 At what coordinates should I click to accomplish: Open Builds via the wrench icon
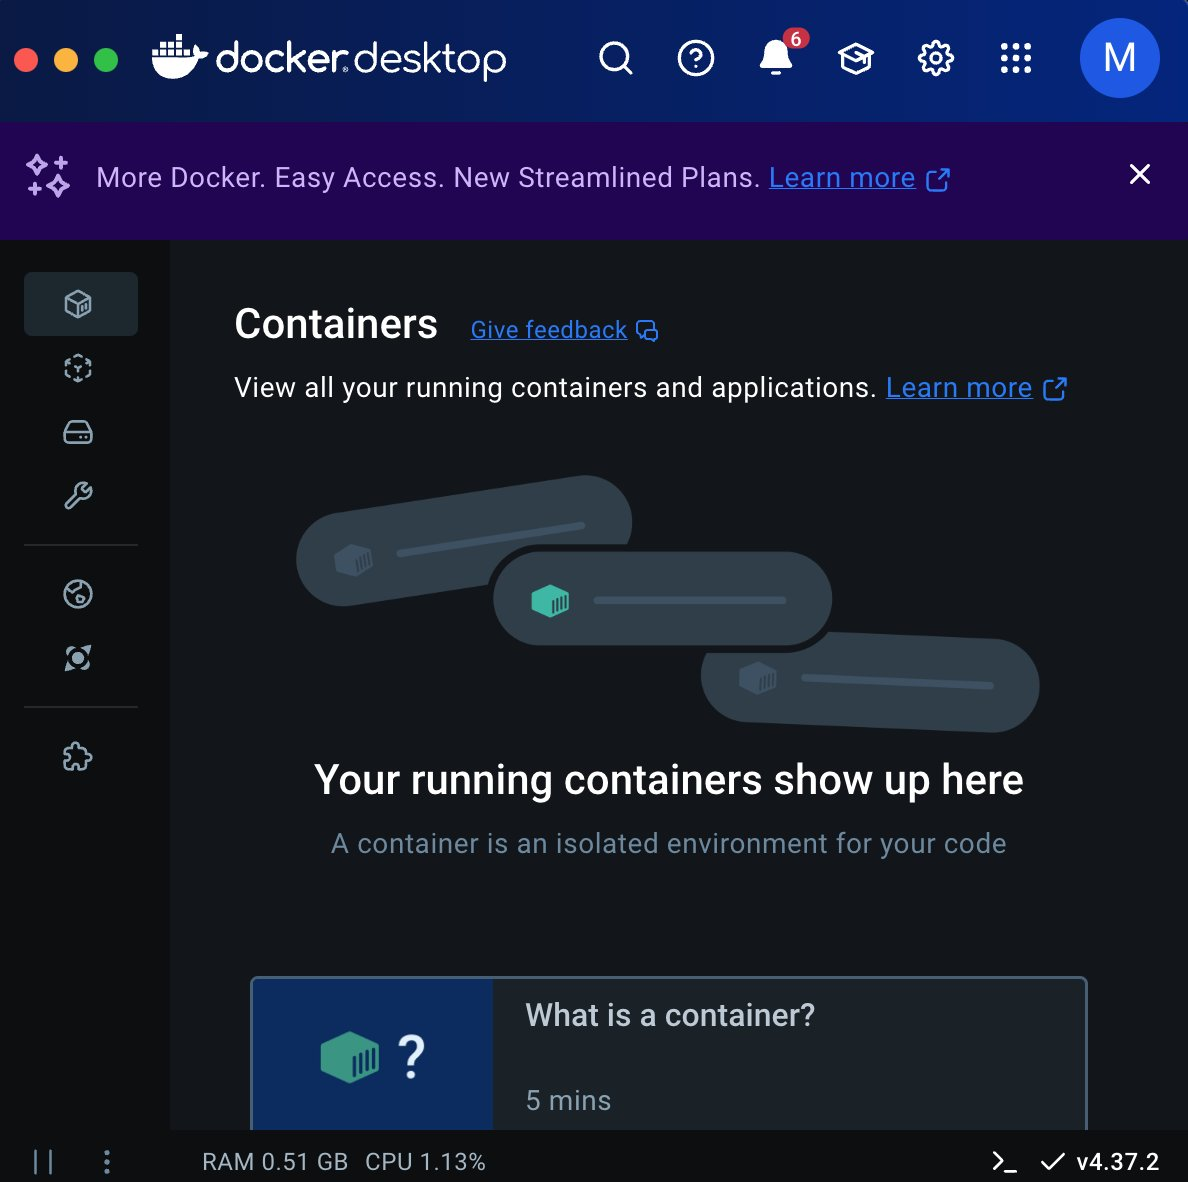pyautogui.click(x=78, y=496)
